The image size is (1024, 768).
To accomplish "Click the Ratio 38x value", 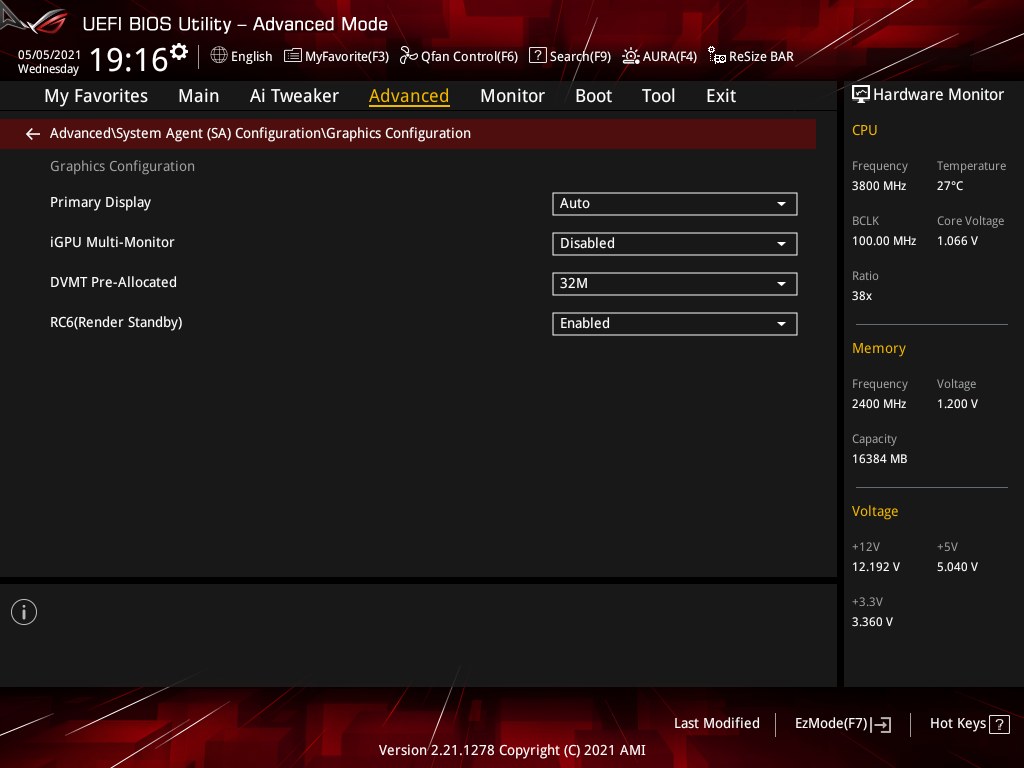I will coord(861,296).
